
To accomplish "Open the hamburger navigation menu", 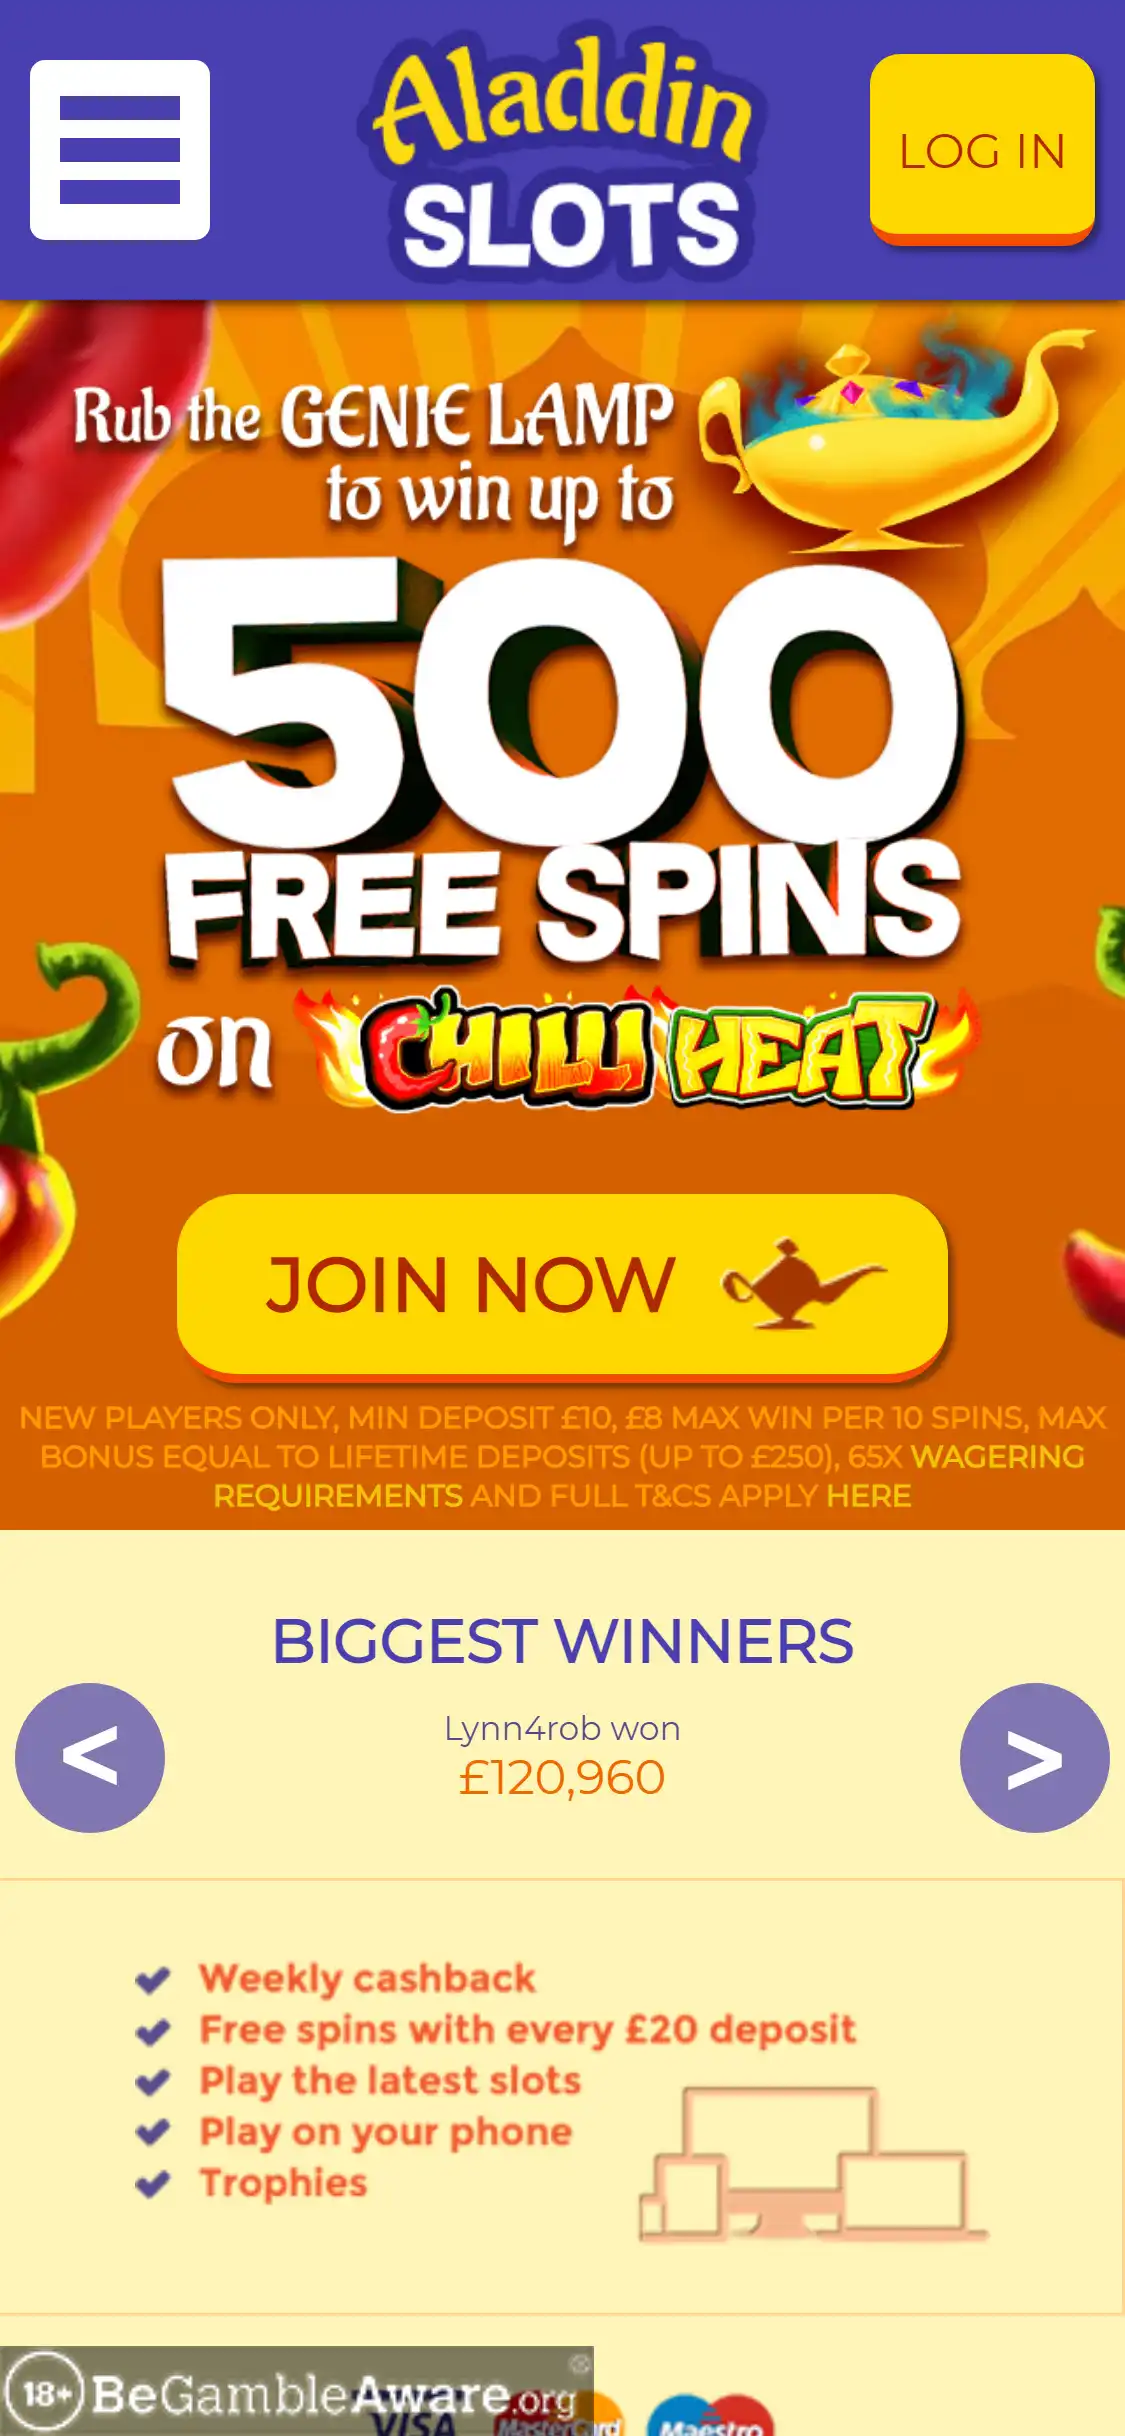I will (x=120, y=150).
